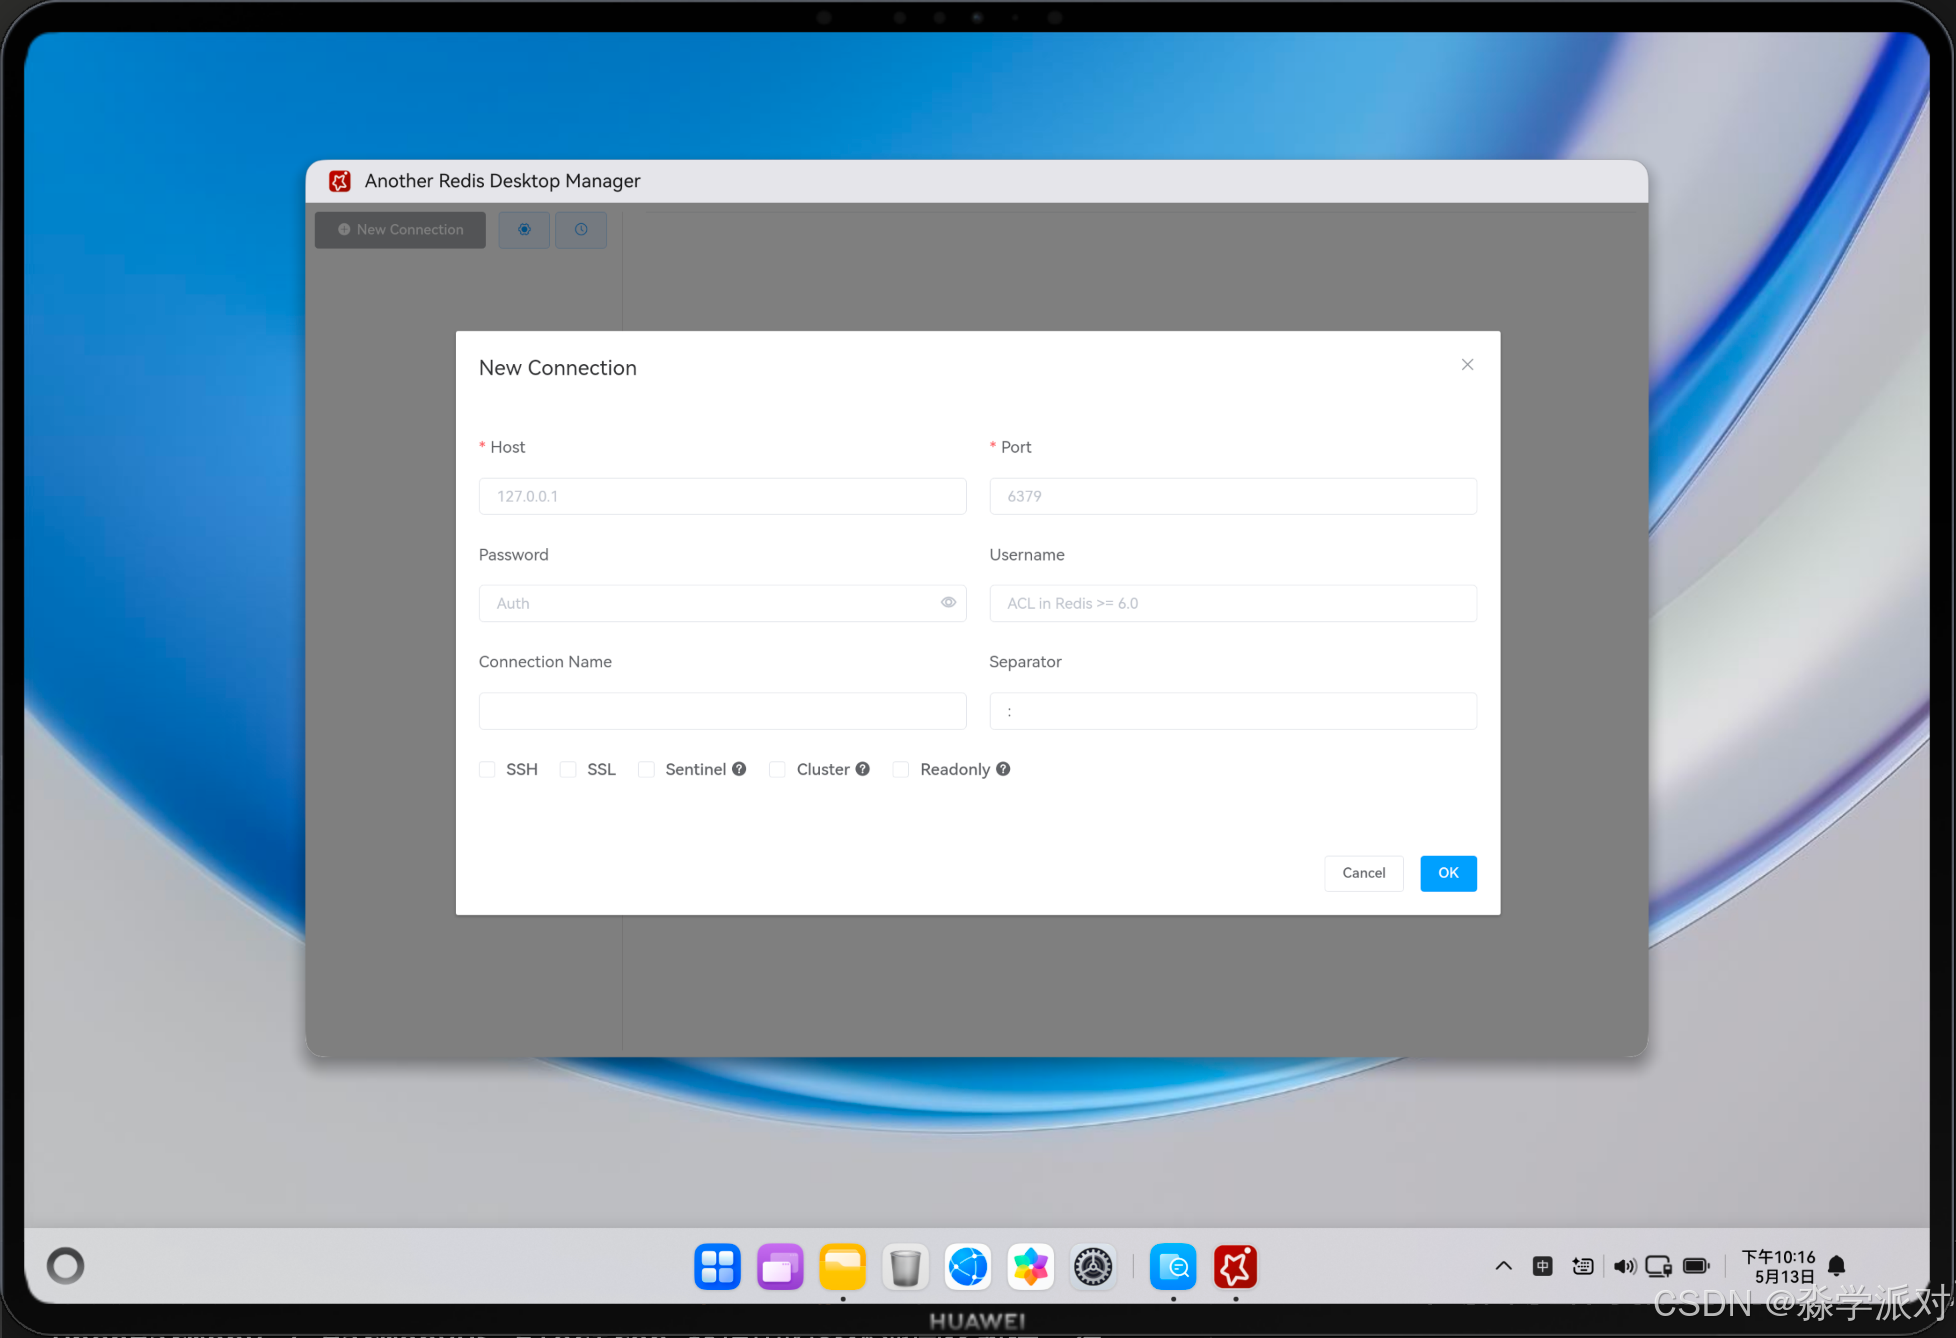Click the Cancel button
This screenshot has width=1956, height=1338.
[1364, 873]
